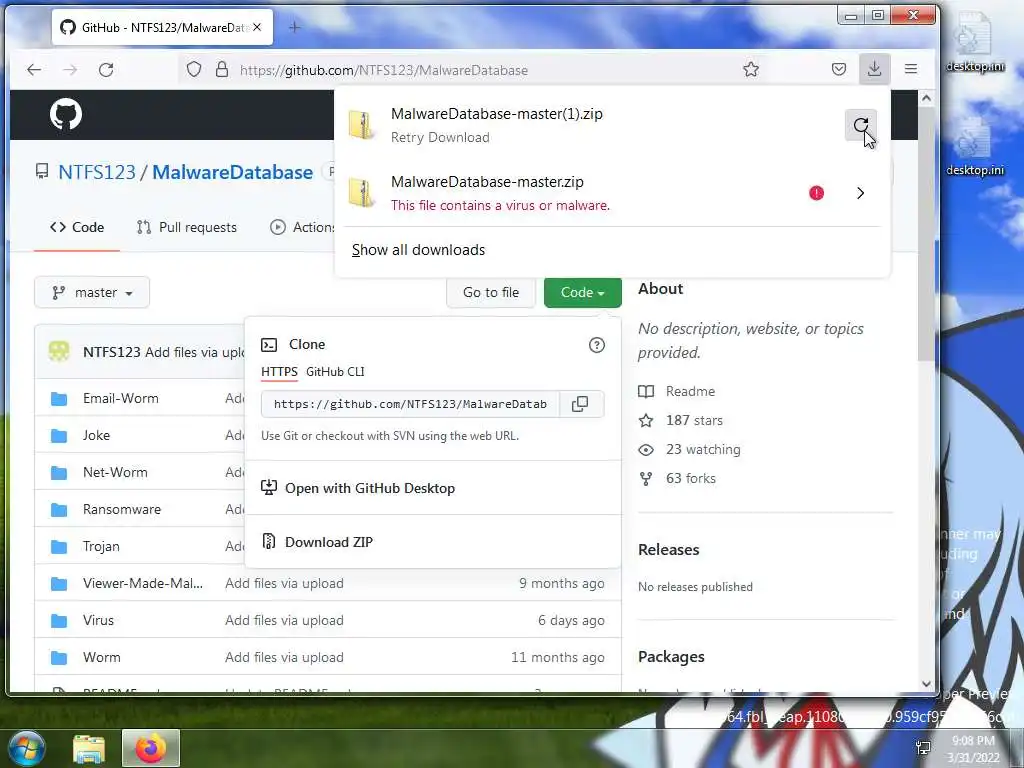Open Windows Explorer from the taskbar
Viewport: 1024px width, 768px height.
pyautogui.click(x=89, y=749)
